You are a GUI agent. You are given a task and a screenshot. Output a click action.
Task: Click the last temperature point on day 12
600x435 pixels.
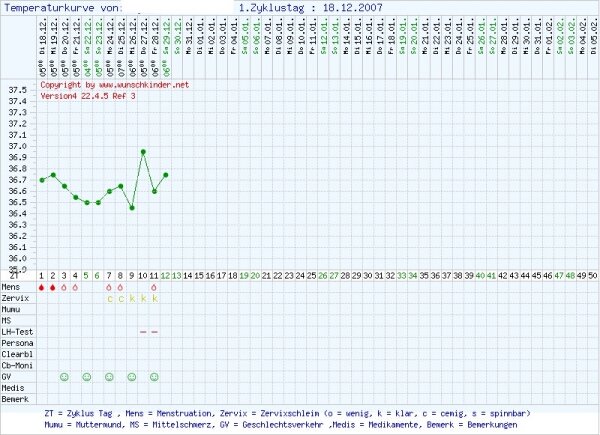(x=166, y=174)
